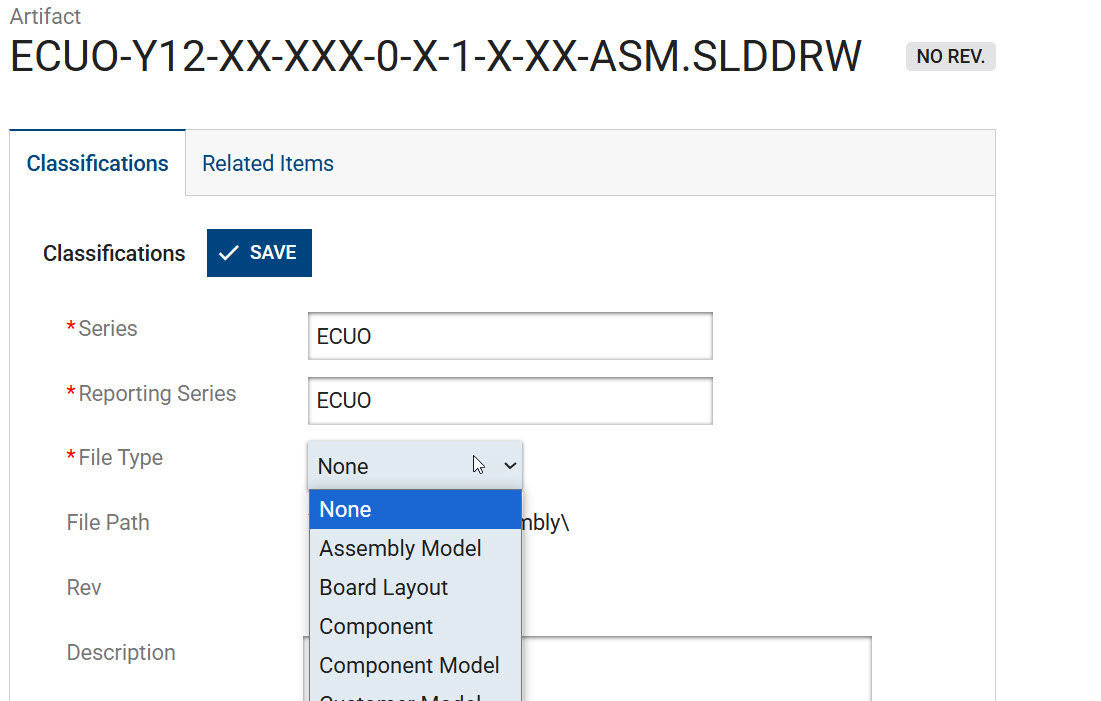The image size is (1101, 701).
Task: Select the highlighted None option
Action: tap(345, 509)
